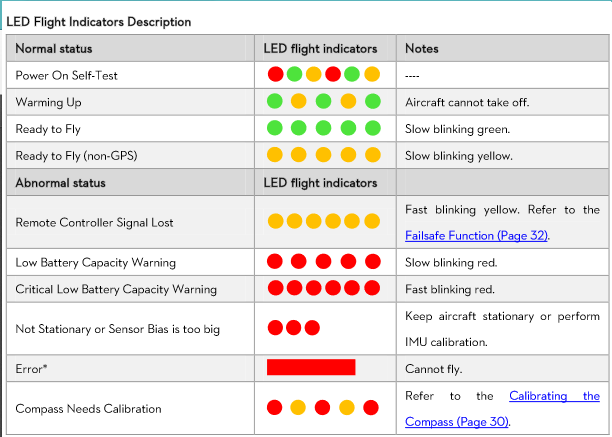612x437 pixels.
Task: Click the "Cannot fly." note text
Action: (433, 368)
